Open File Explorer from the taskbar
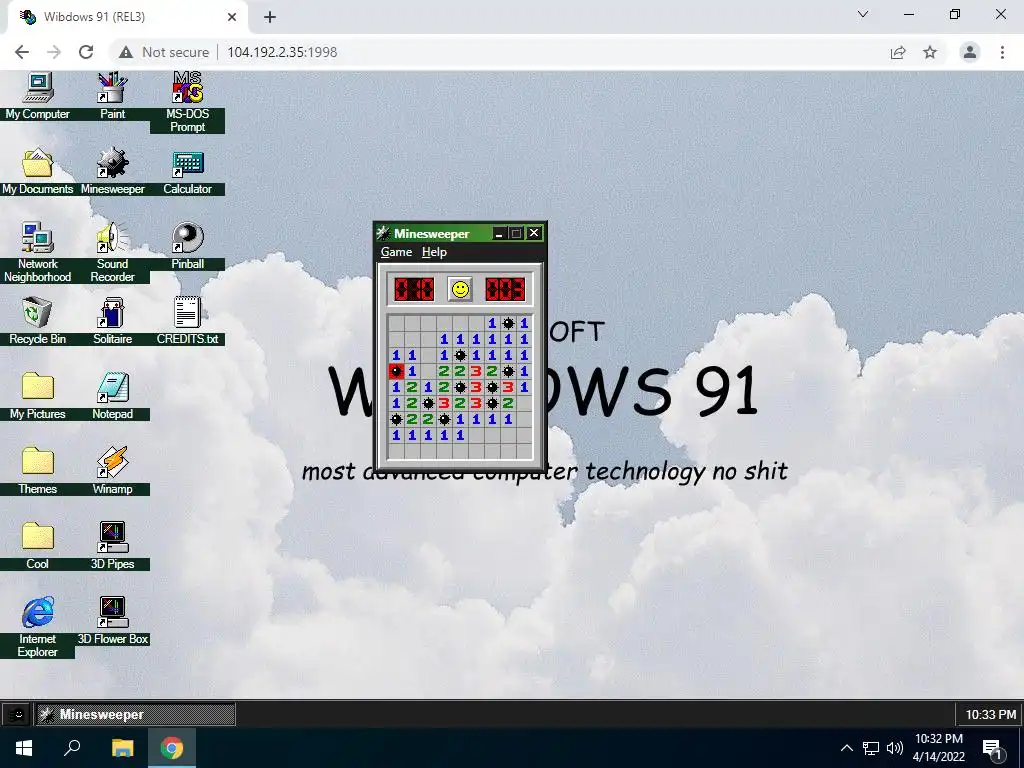The width and height of the screenshot is (1024, 768). pos(122,748)
